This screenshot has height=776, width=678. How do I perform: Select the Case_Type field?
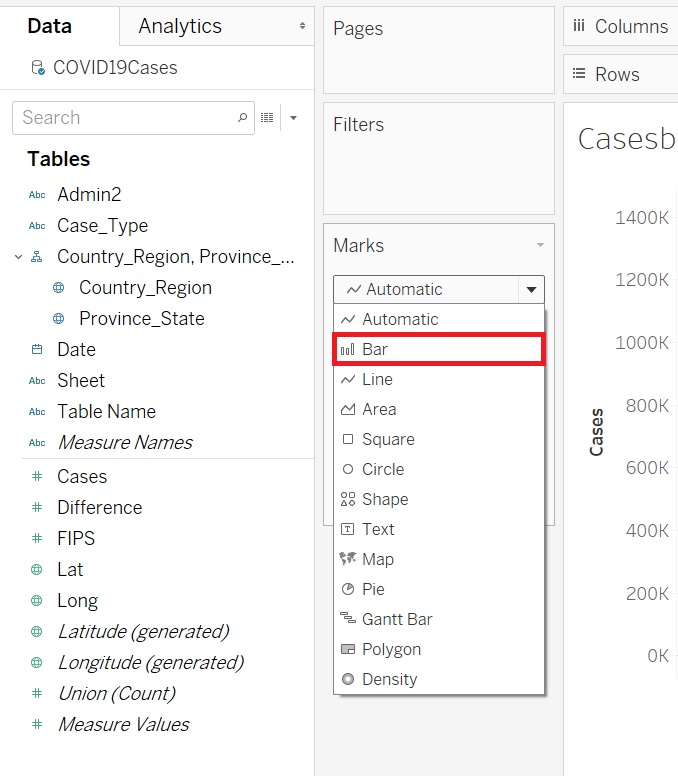(x=103, y=226)
